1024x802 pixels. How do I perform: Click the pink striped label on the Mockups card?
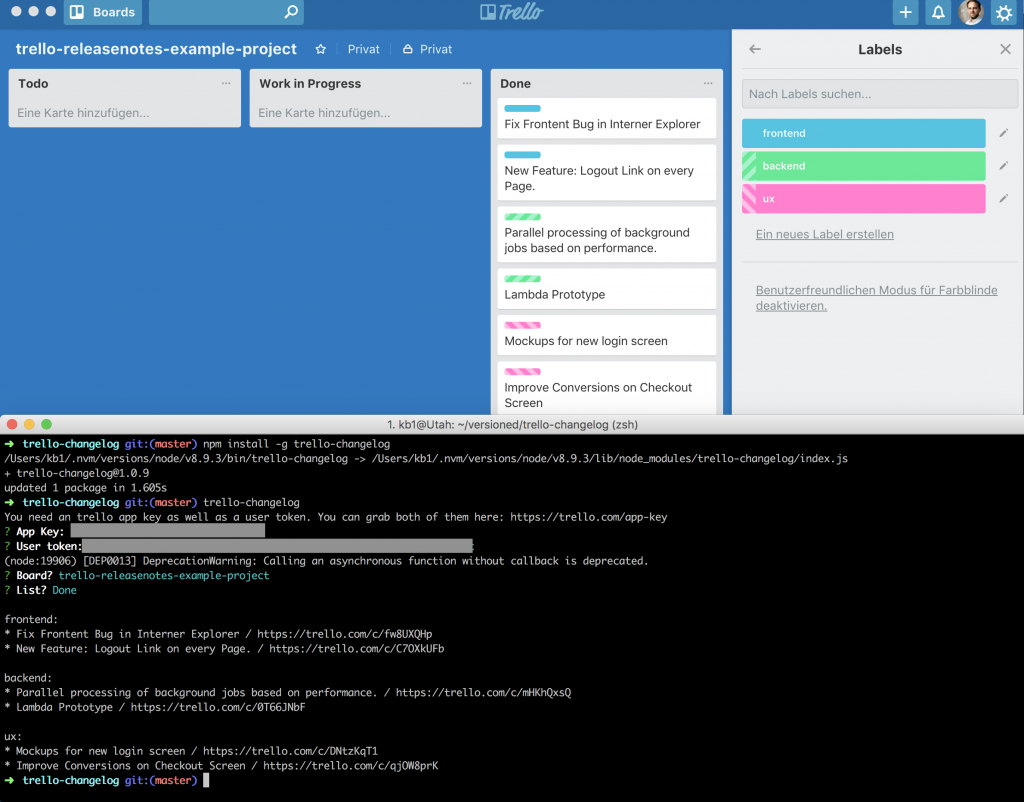[x=522, y=325]
